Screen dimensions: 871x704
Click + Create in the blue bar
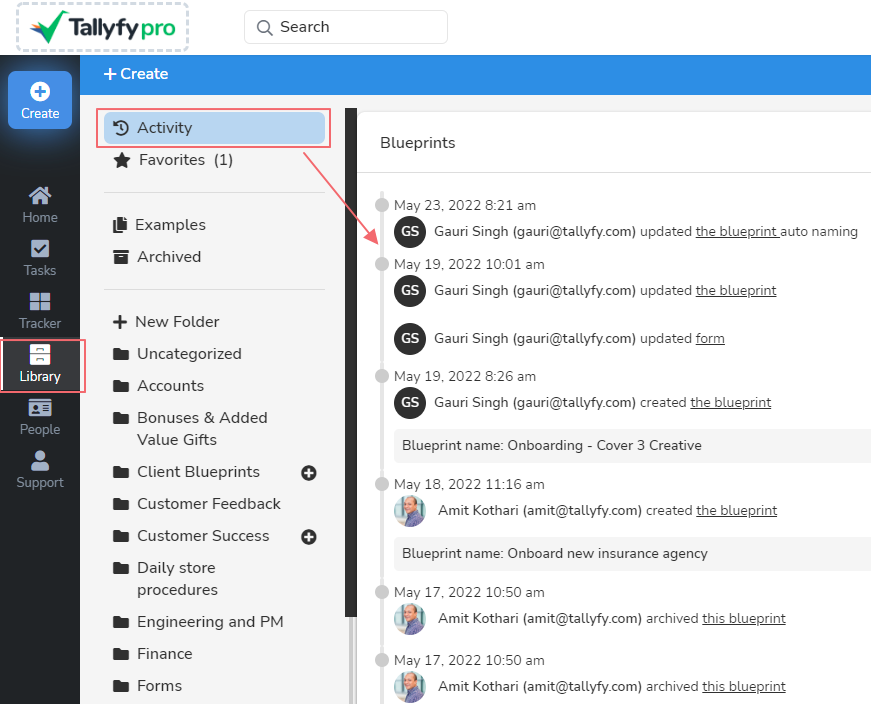[x=136, y=74]
